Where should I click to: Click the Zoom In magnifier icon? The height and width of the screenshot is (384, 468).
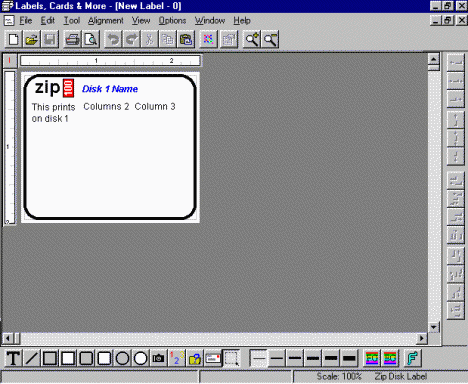click(252, 40)
